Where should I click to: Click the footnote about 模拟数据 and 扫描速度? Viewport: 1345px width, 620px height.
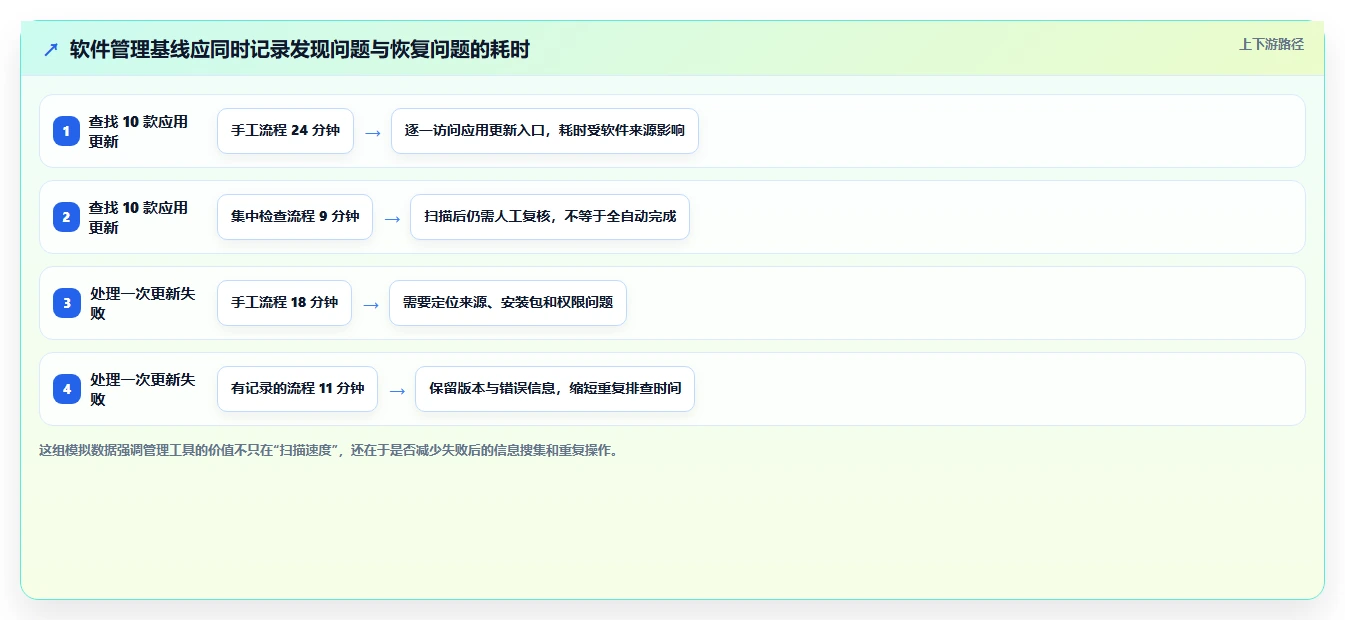coord(329,450)
